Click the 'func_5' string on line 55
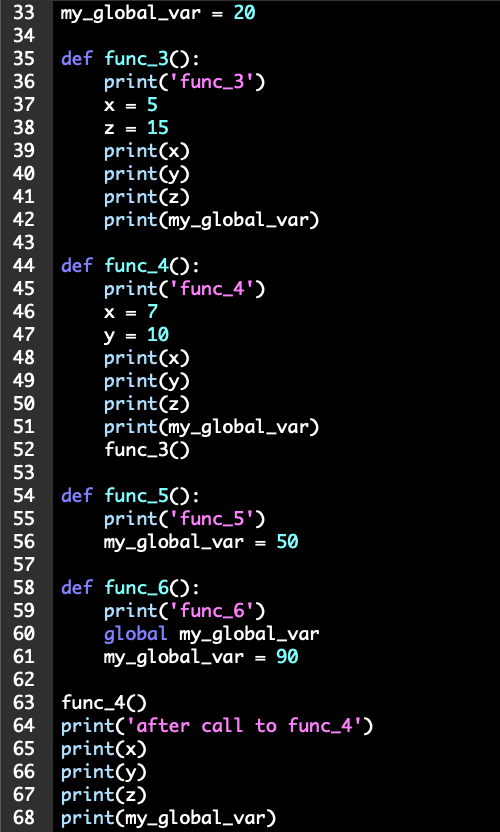The width and height of the screenshot is (500, 832). [x=211, y=518]
